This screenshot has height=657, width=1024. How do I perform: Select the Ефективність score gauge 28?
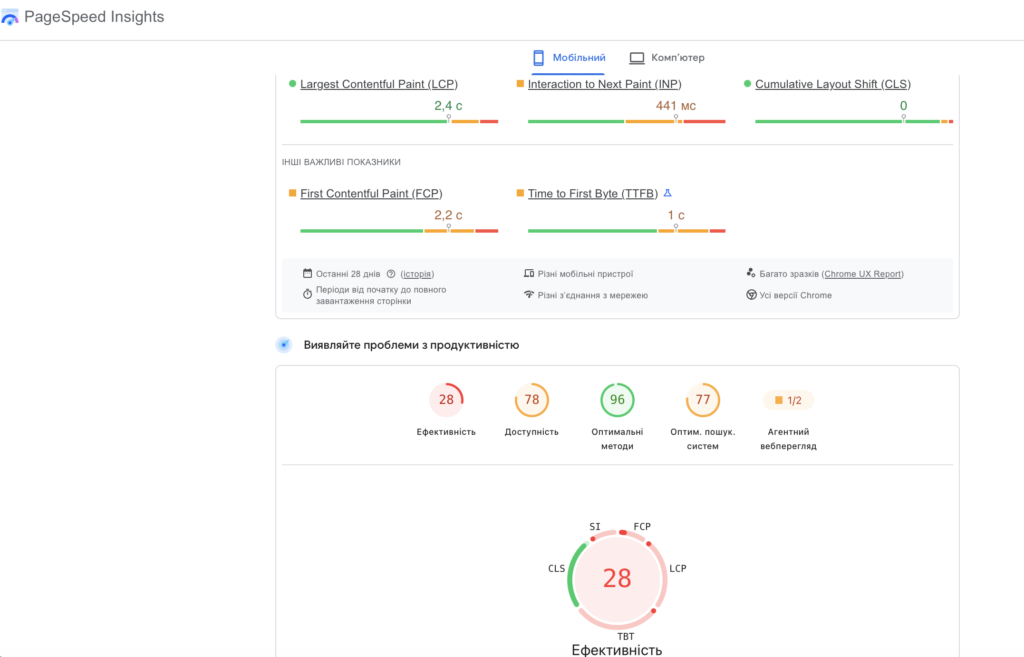[x=446, y=400]
